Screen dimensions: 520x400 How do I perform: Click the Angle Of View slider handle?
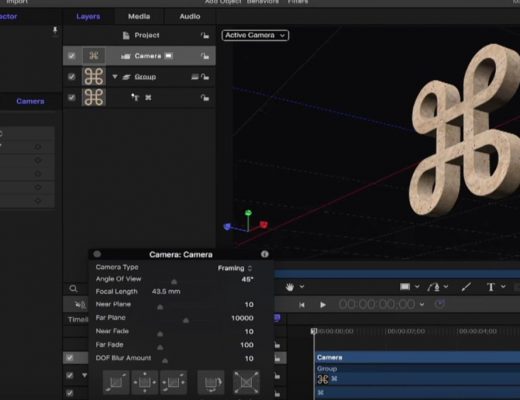(174, 282)
